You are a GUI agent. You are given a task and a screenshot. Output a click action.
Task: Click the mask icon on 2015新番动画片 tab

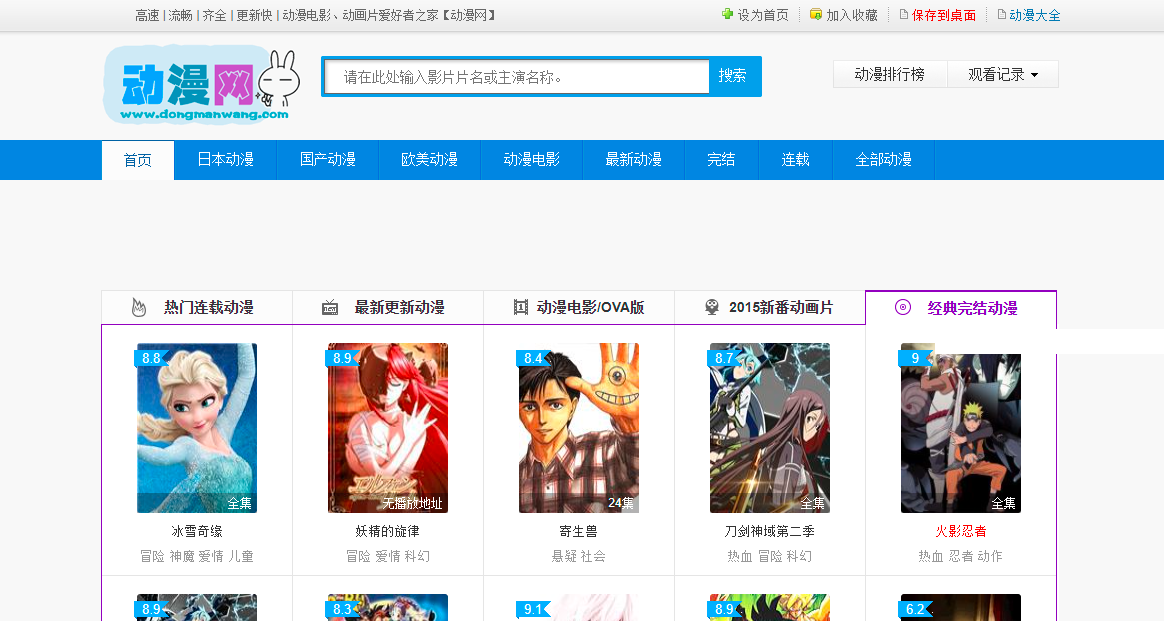[x=711, y=307]
